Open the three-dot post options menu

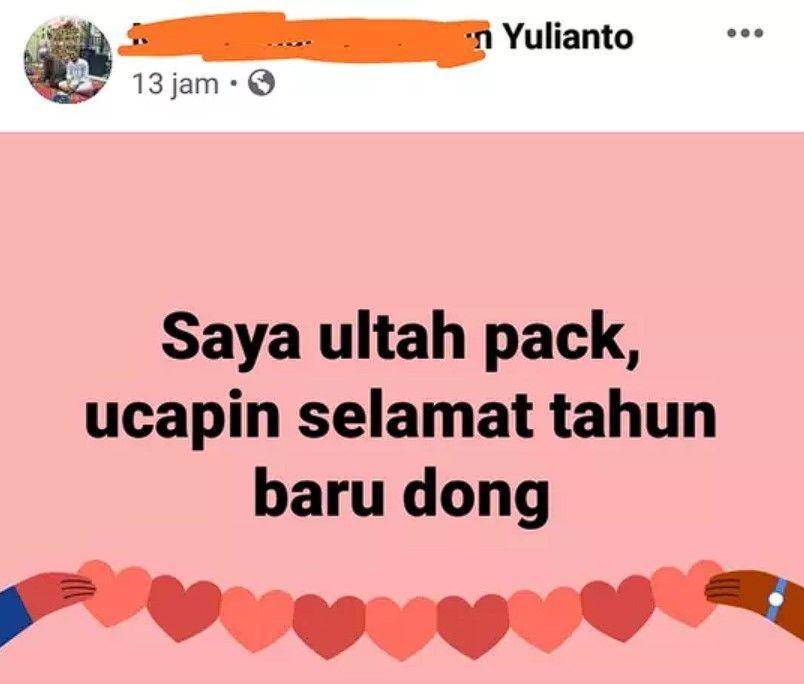tap(745, 34)
